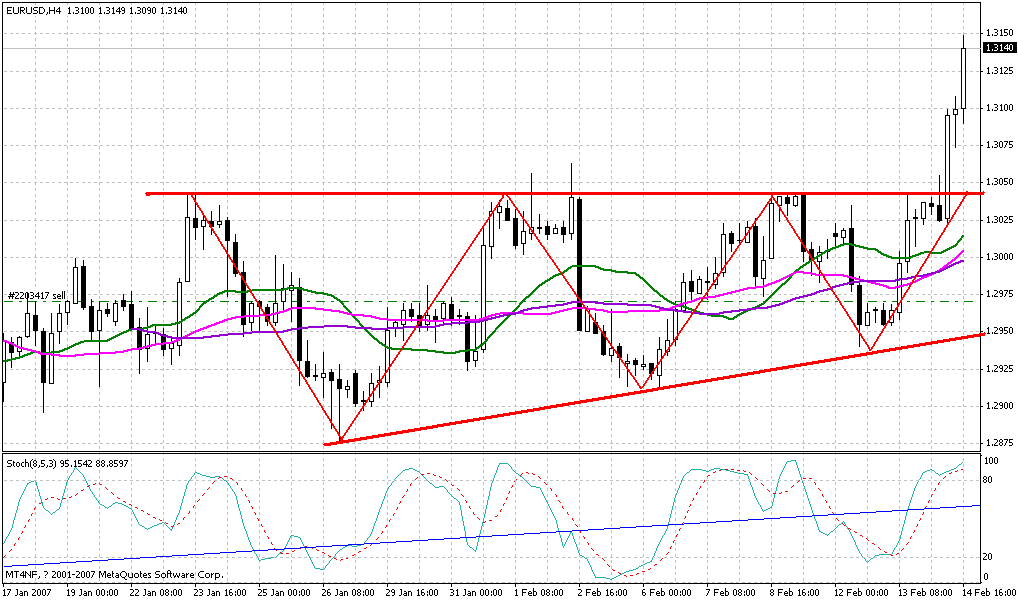Click the 6 Feb 00:00 time label
Image resolution: width=1018 pixels, height=600 pixels.
pos(665,593)
